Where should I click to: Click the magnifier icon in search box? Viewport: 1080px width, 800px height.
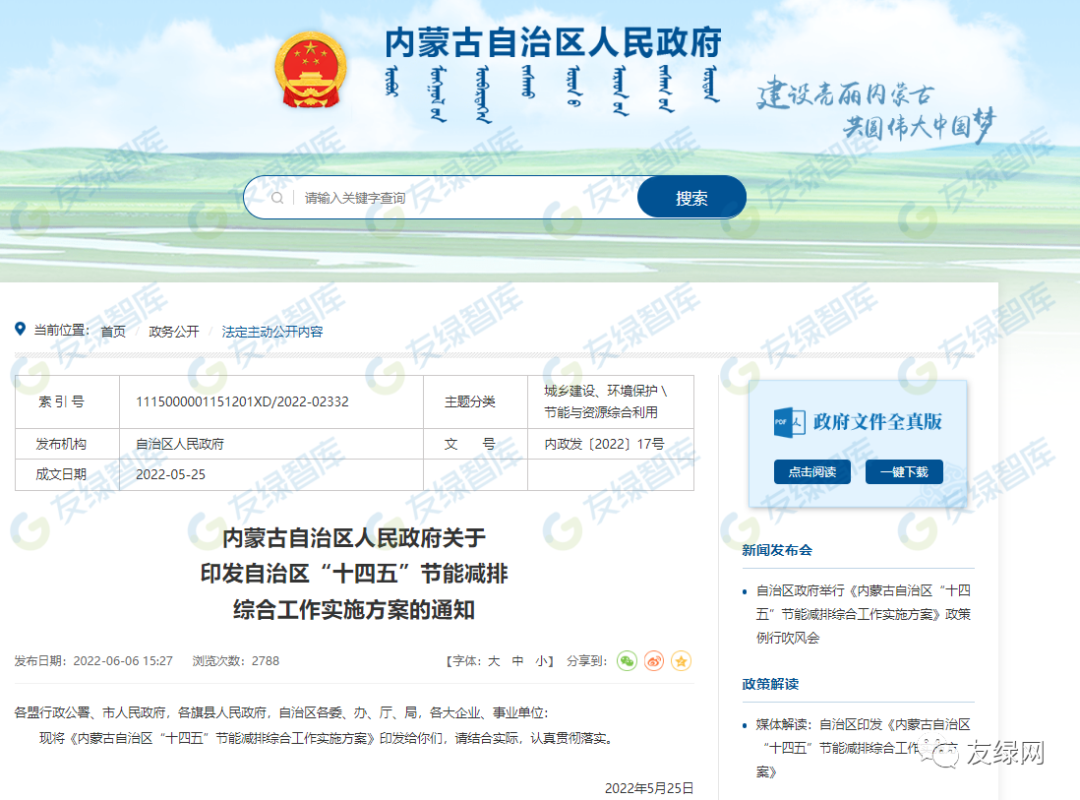(277, 198)
